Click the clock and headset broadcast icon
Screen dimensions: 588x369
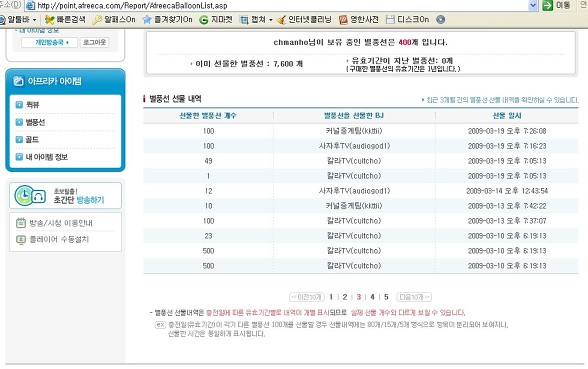30,196
